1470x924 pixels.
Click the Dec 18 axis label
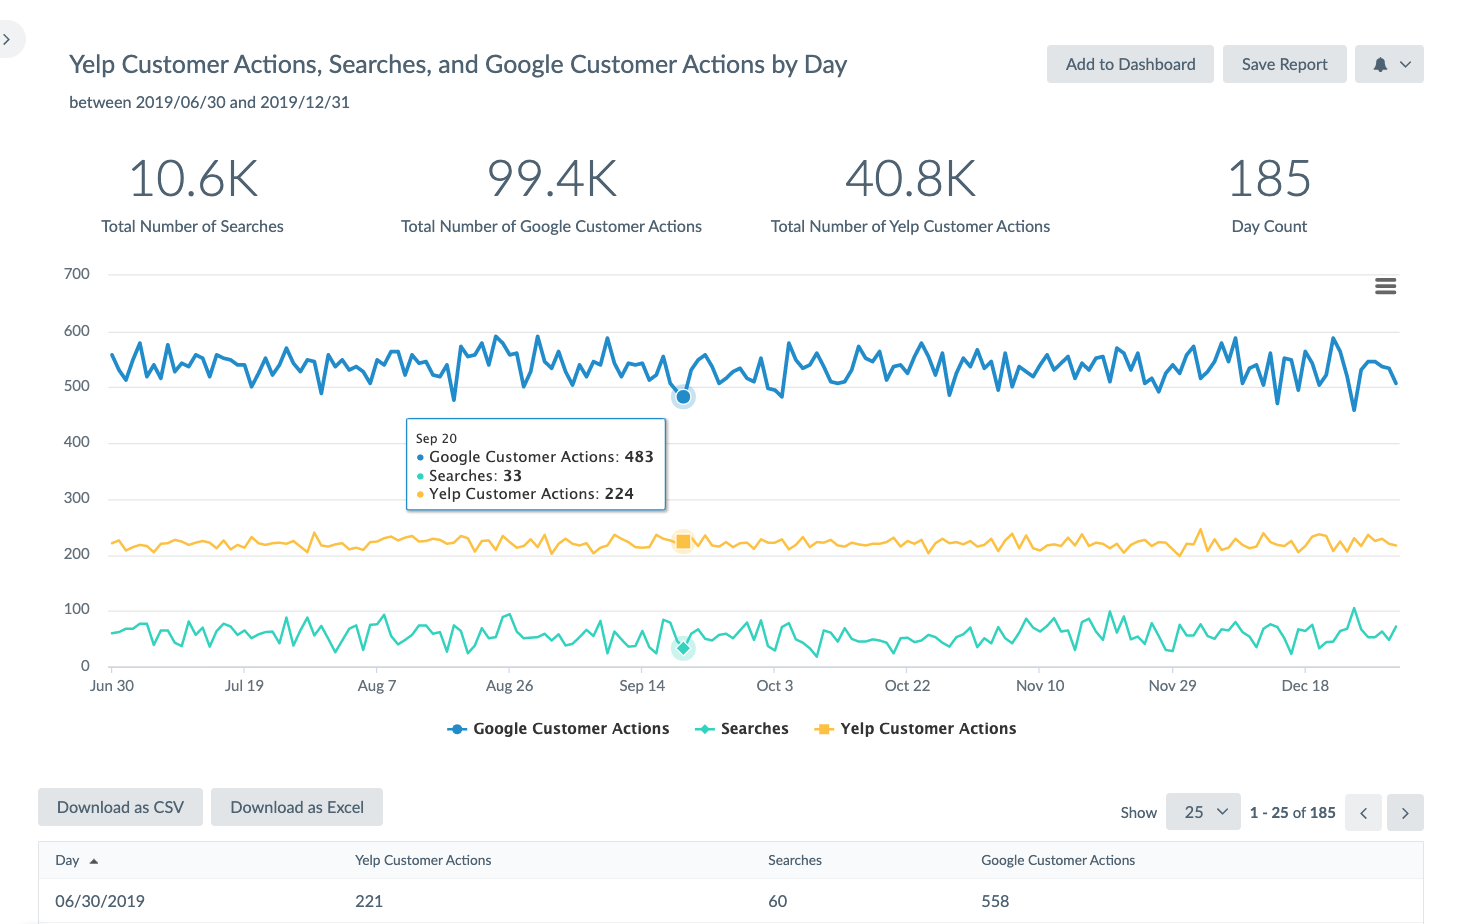pos(1305,686)
